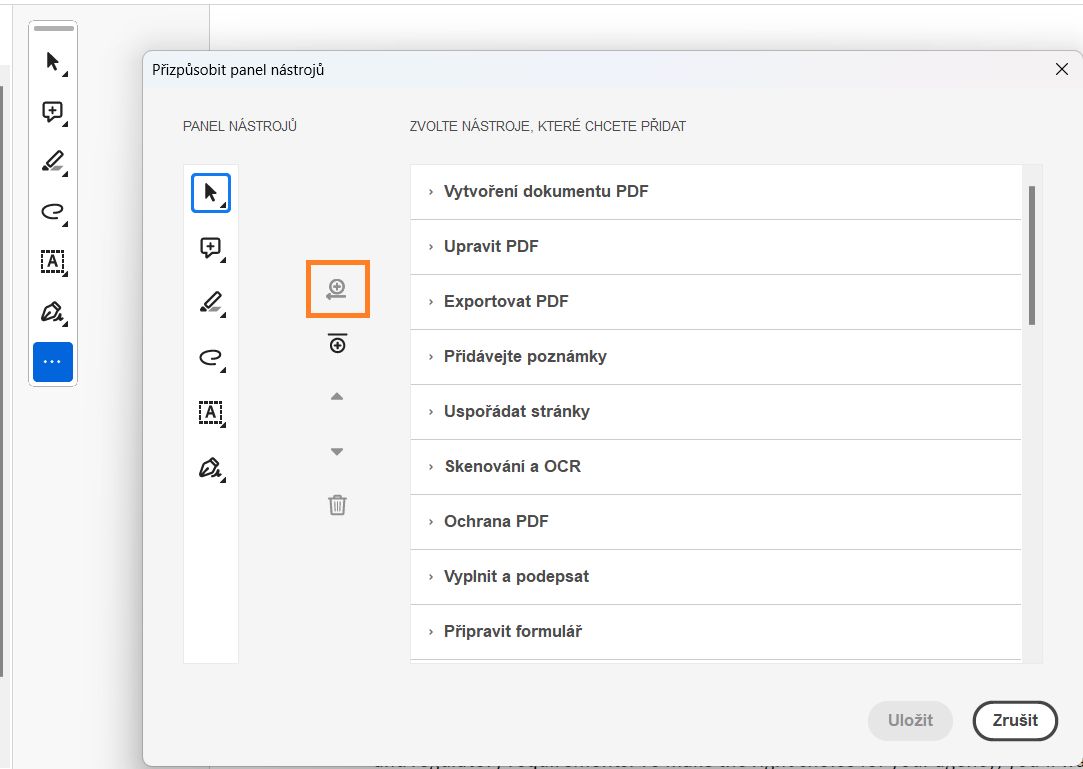Click the add divider line icon

338,344
